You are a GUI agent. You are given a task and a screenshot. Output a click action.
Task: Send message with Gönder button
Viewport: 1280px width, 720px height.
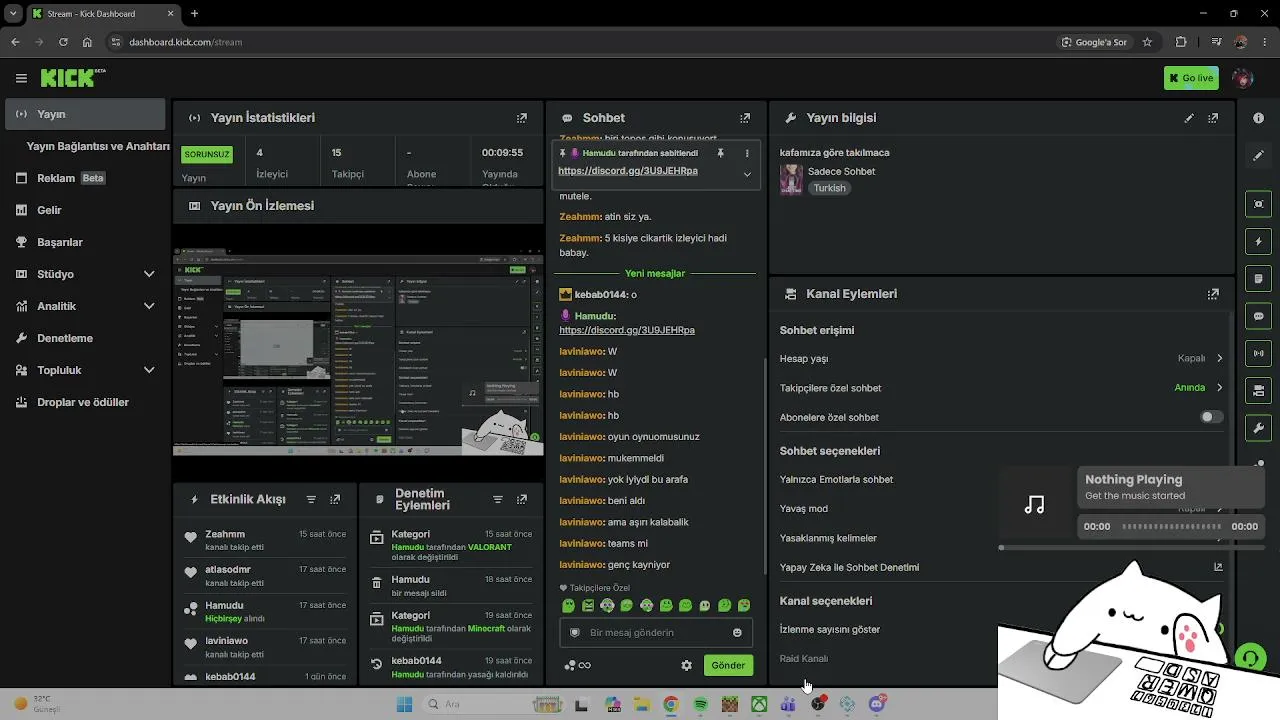tap(728, 665)
